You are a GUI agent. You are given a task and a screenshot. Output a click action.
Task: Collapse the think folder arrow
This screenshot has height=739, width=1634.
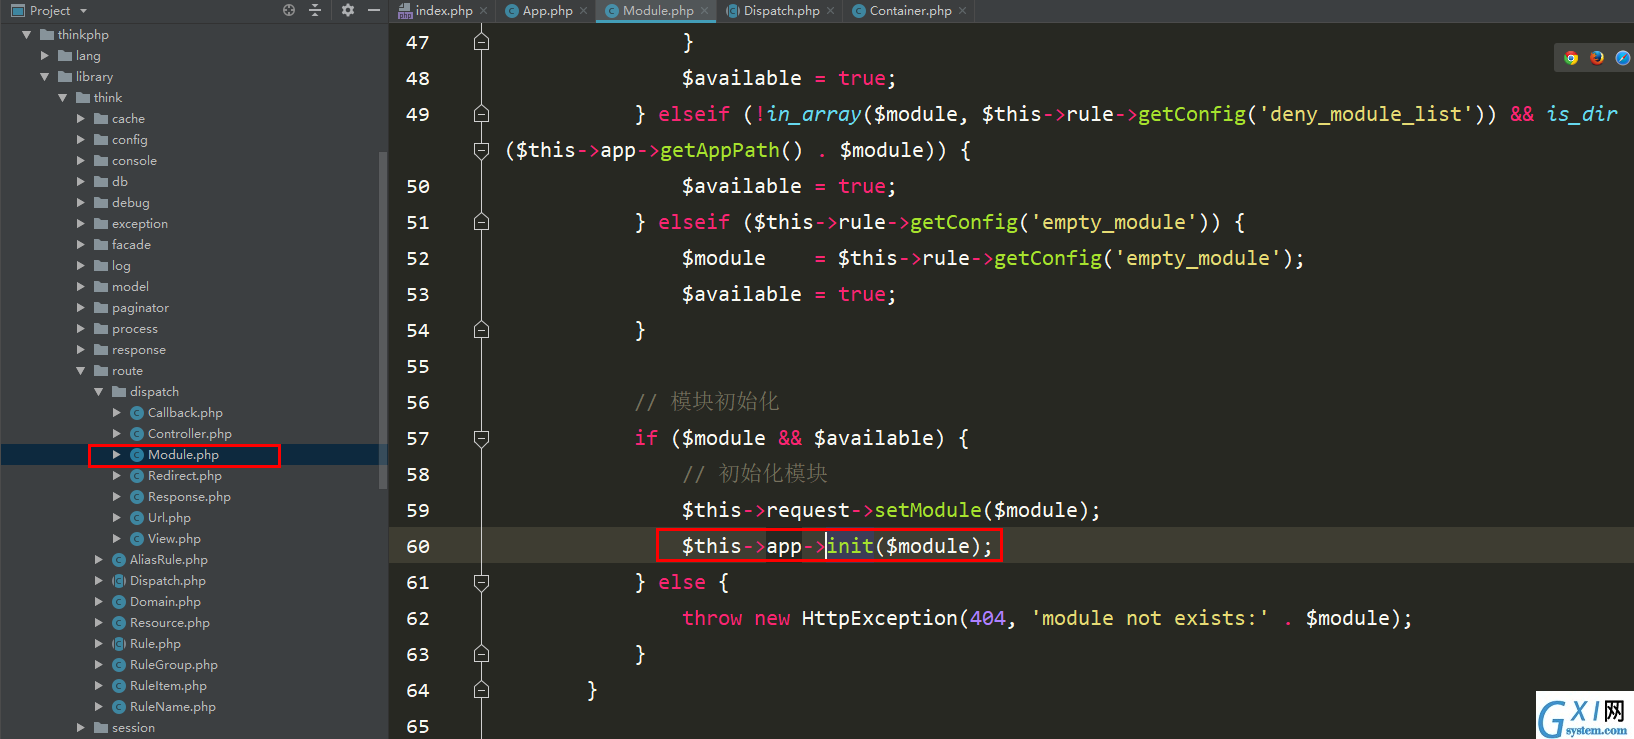62,98
